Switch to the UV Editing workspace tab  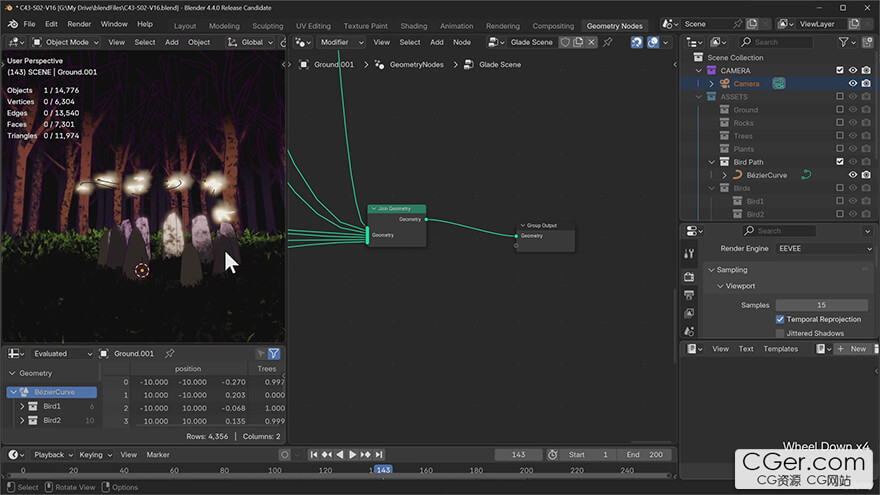click(313, 26)
